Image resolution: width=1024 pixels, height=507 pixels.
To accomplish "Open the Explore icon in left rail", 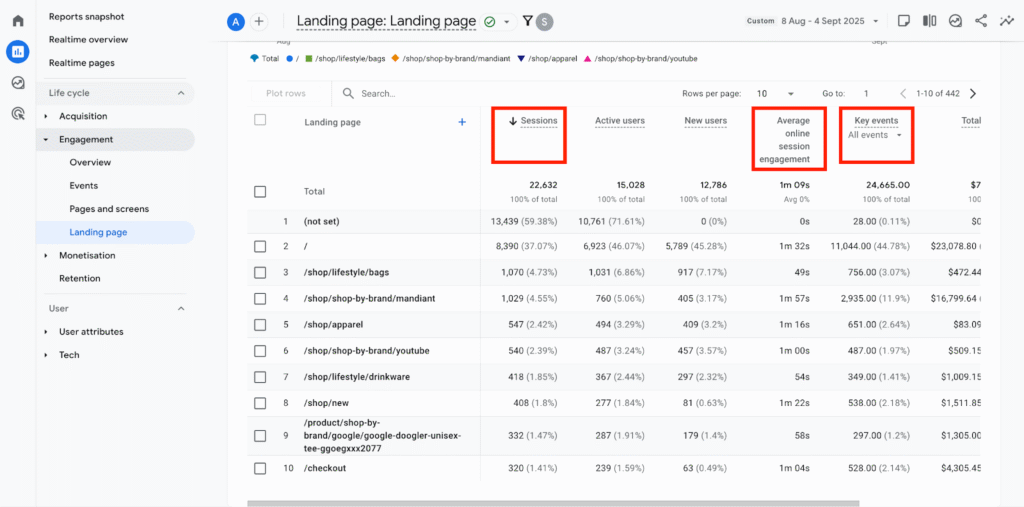I will point(18,82).
